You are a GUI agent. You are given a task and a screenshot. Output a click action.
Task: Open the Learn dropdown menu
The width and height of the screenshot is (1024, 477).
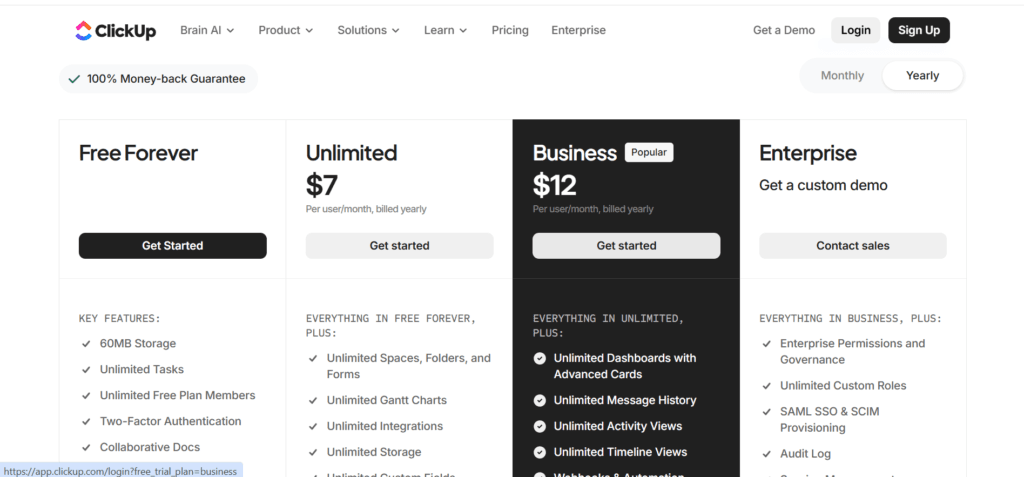[445, 30]
